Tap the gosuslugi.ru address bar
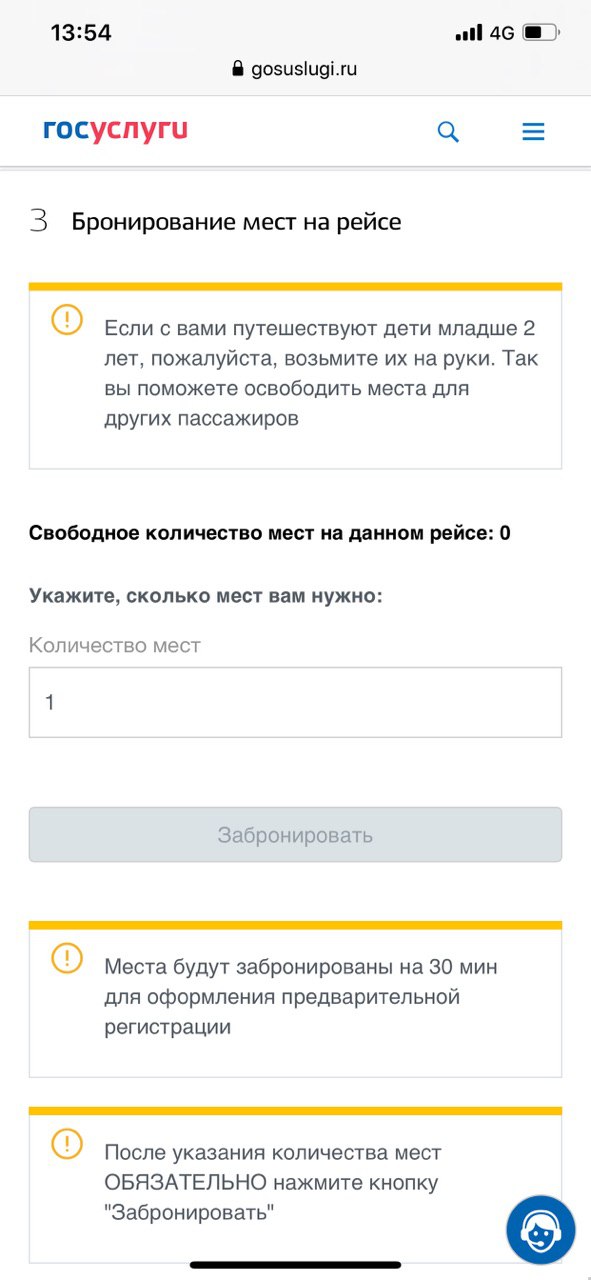Image resolution: width=591 pixels, height=1280 pixels. tap(295, 69)
